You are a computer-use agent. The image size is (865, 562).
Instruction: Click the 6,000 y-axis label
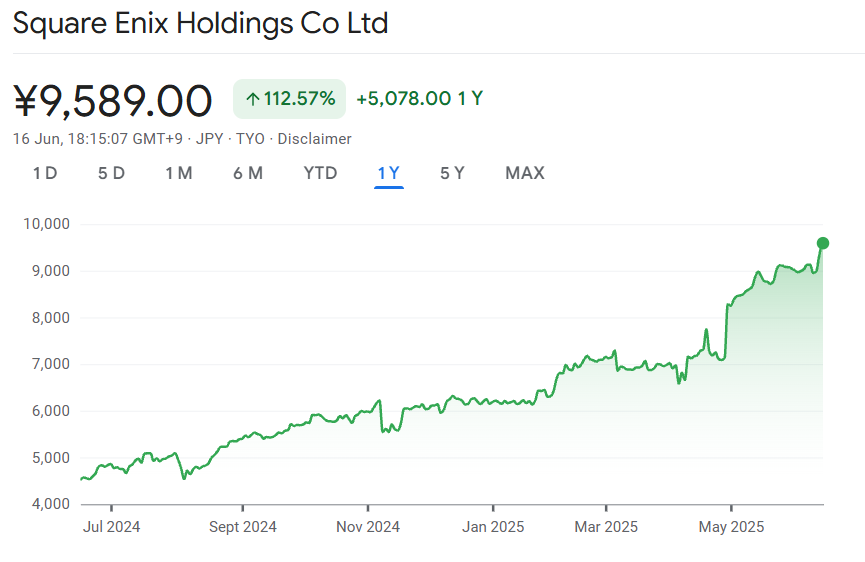pos(51,411)
